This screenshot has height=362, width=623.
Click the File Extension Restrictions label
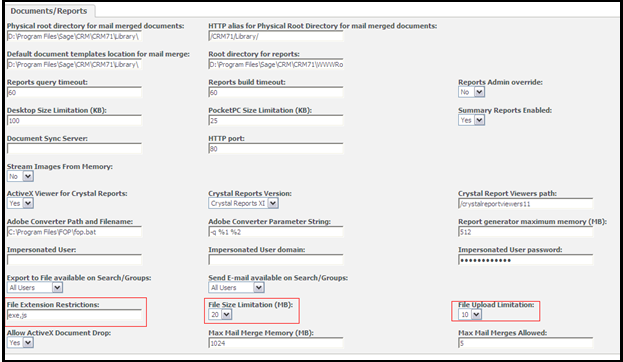click(x=53, y=305)
